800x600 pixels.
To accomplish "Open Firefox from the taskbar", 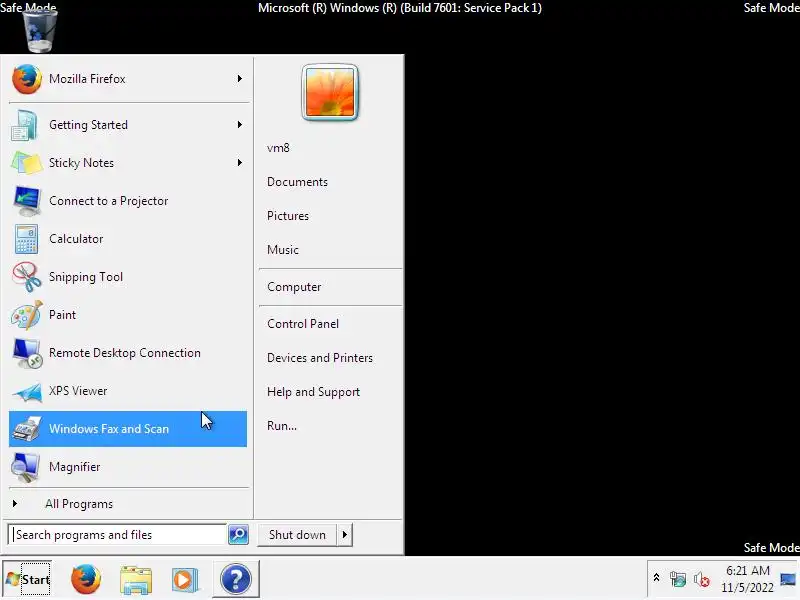I will 86,579.
